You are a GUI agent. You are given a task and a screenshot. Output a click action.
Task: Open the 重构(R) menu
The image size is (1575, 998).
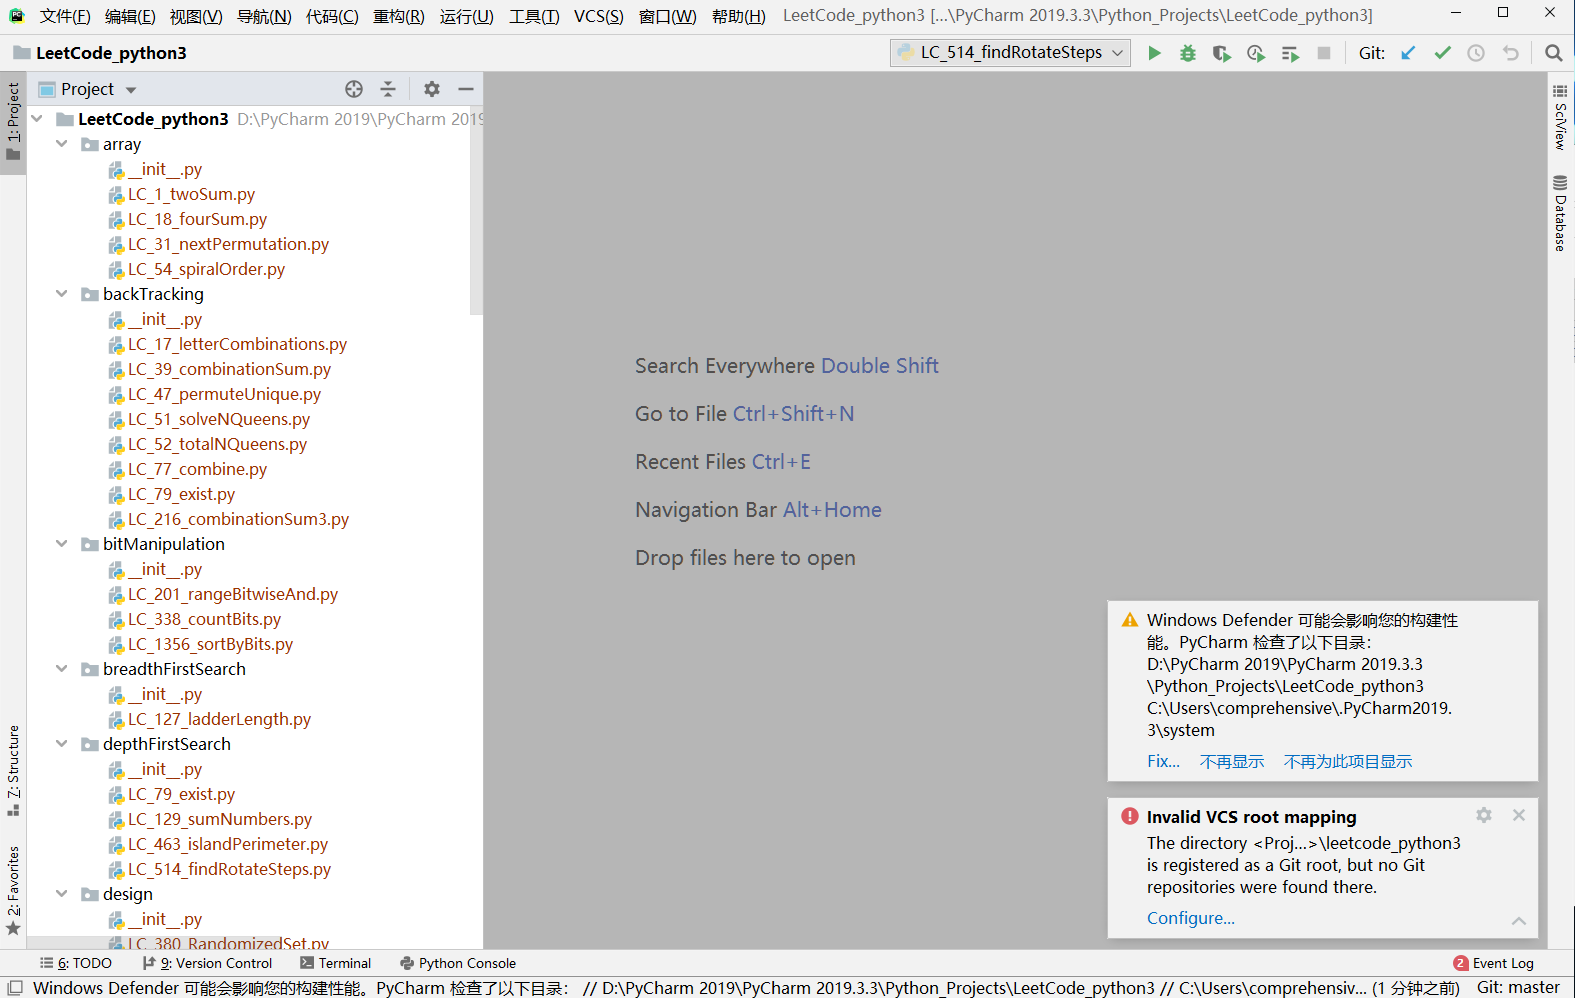point(398,16)
